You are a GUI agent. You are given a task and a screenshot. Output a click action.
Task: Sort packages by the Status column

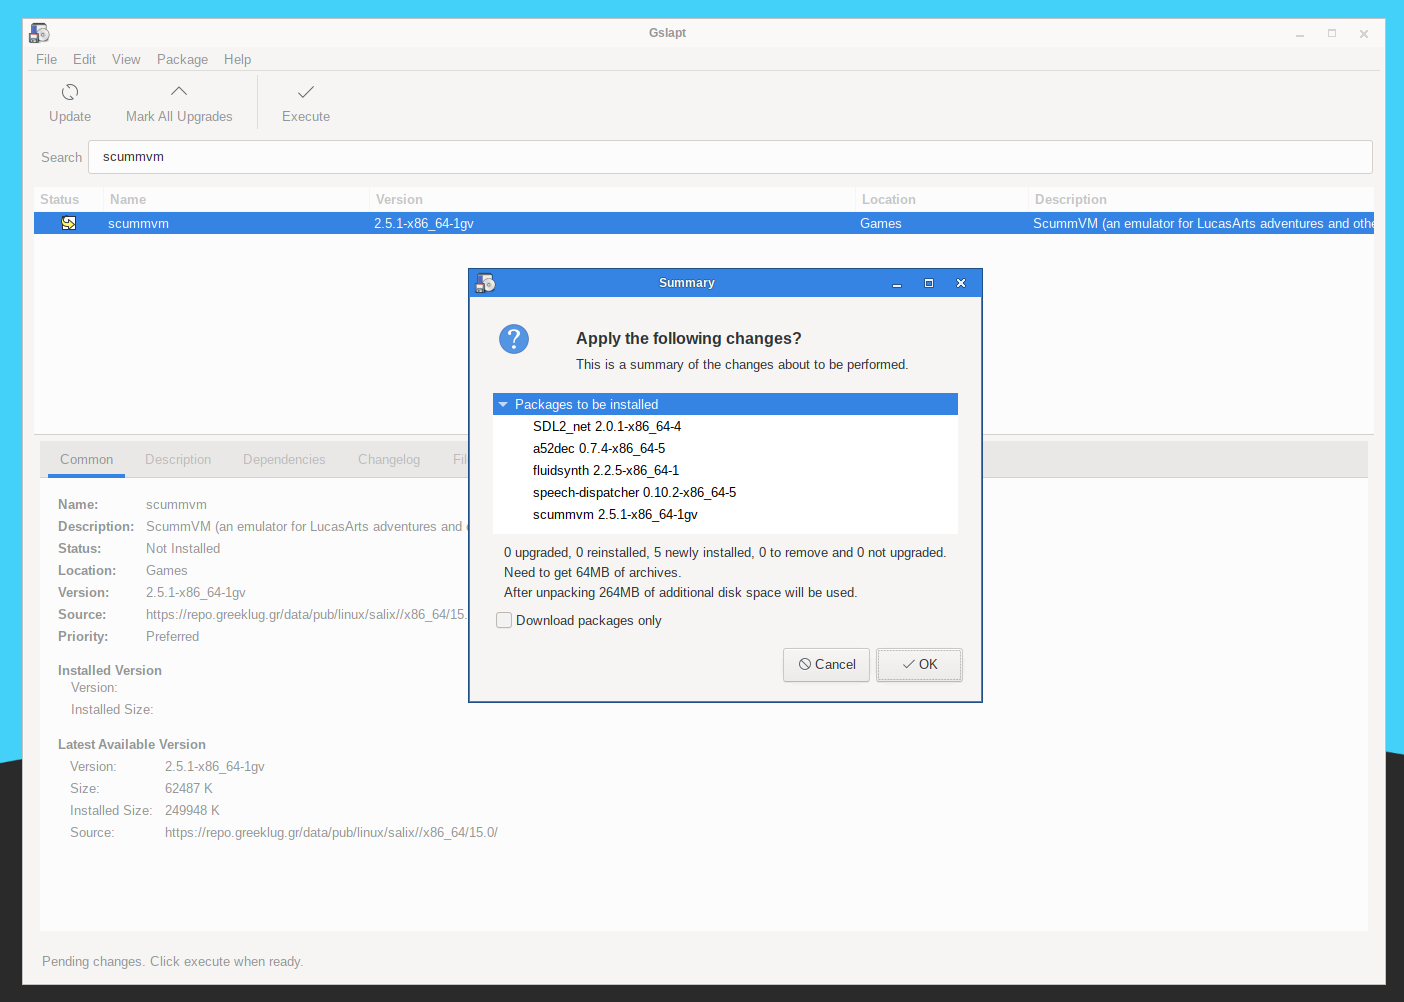(x=68, y=199)
